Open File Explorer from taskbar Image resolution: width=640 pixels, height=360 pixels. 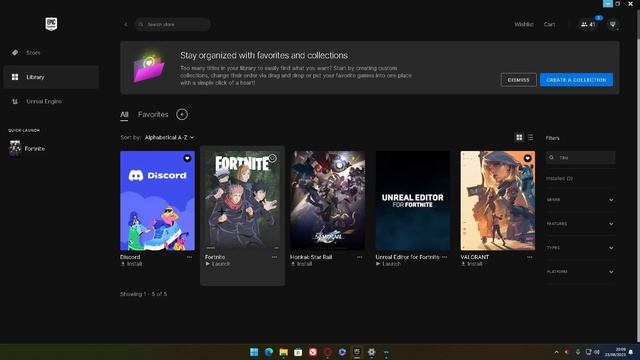(283, 352)
